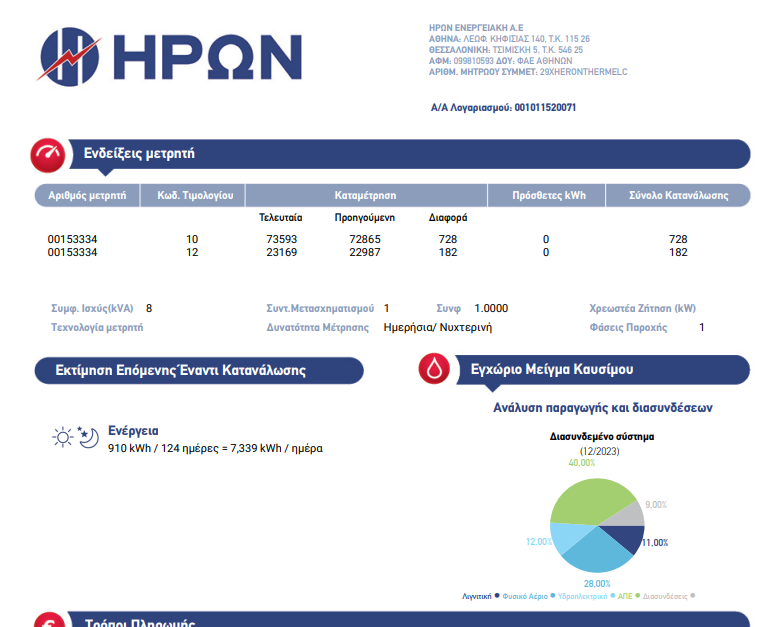The height and width of the screenshot is (627, 776).
Task: Click the 11,00% chart label
Action: point(655,543)
